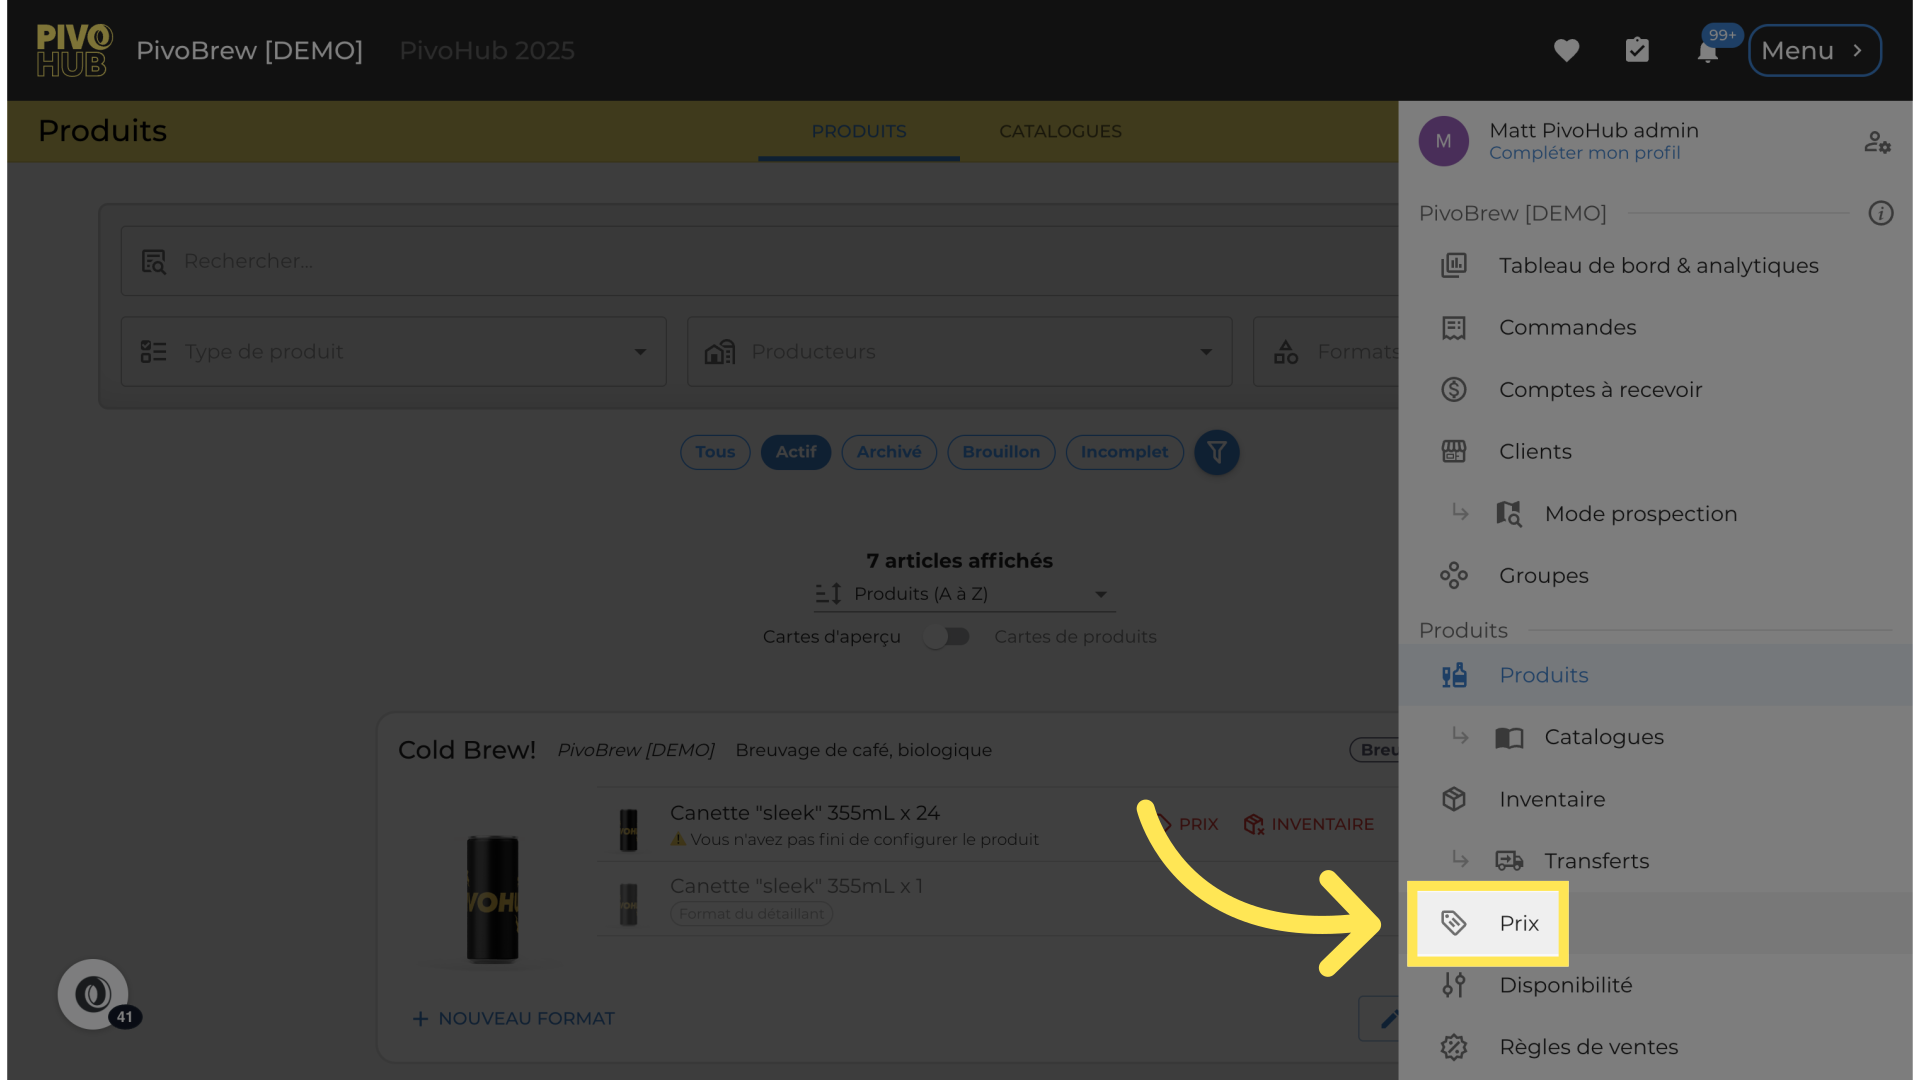Open the Prix menu item
Screen dimensions: 1920x1080
[1655, 923]
